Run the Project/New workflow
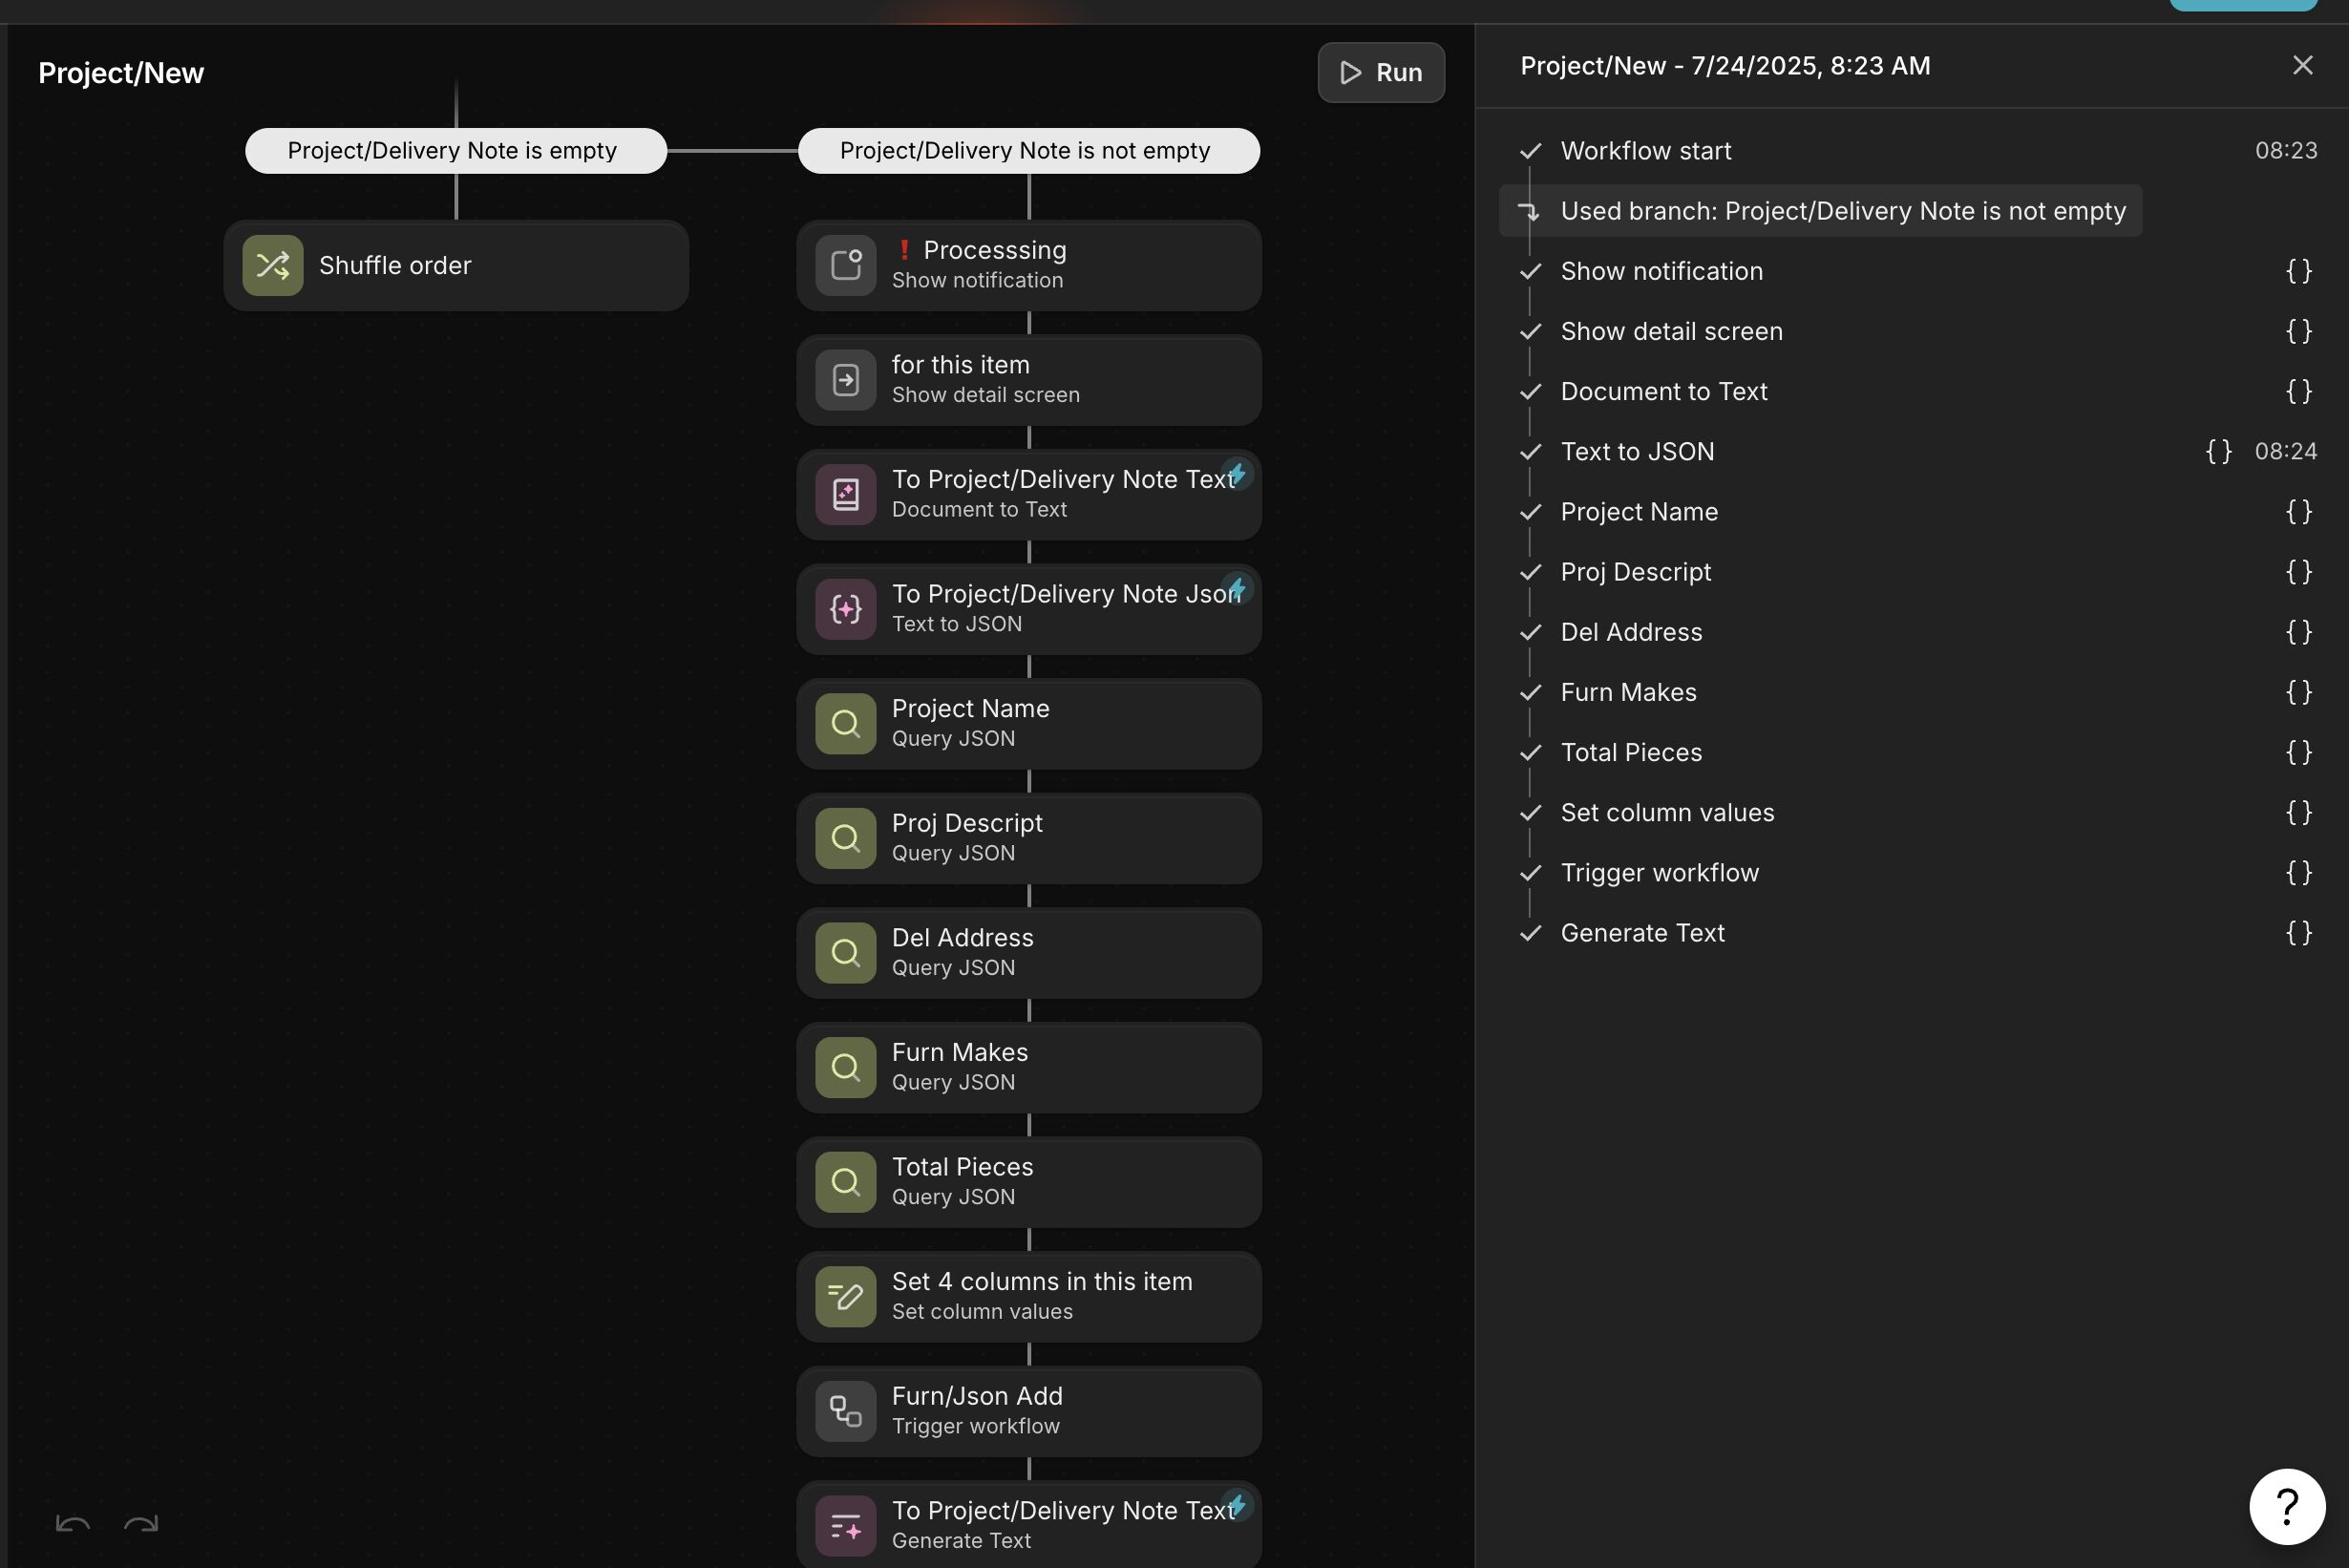Screen dimensions: 2349x1568 click(1380, 72)
